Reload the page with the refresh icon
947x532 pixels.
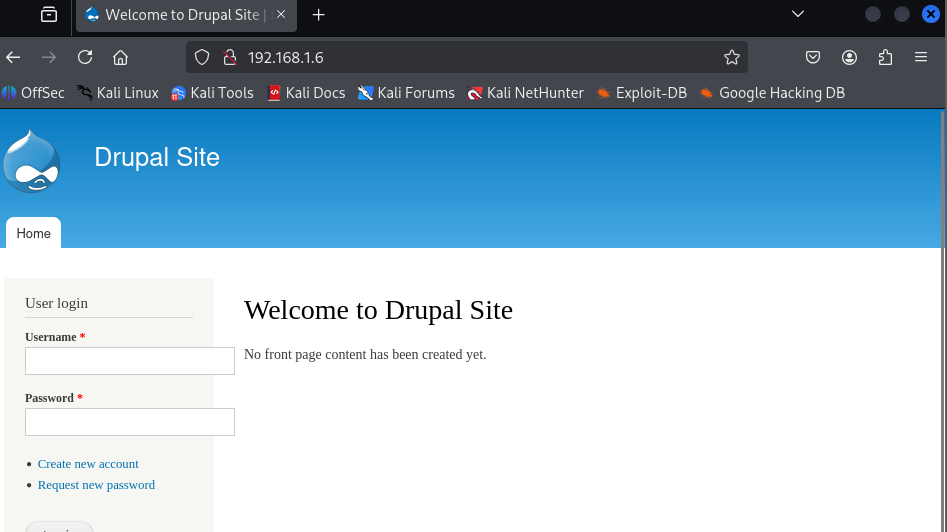click(x=85, y=57)
